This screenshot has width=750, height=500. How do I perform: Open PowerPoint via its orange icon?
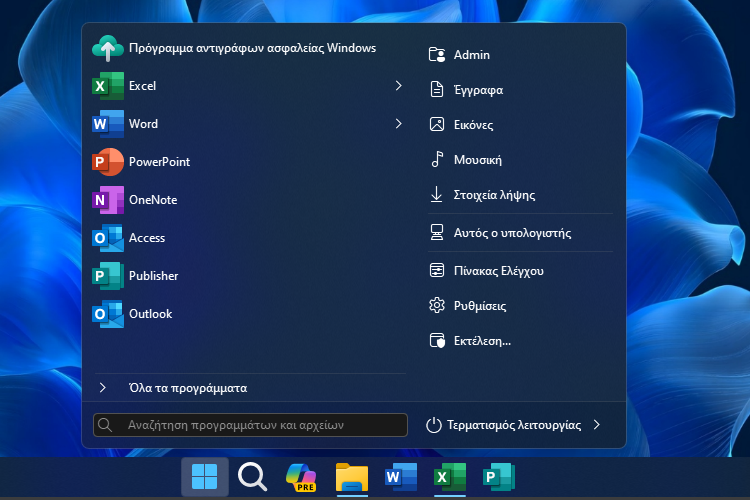(x=108, y=162)
